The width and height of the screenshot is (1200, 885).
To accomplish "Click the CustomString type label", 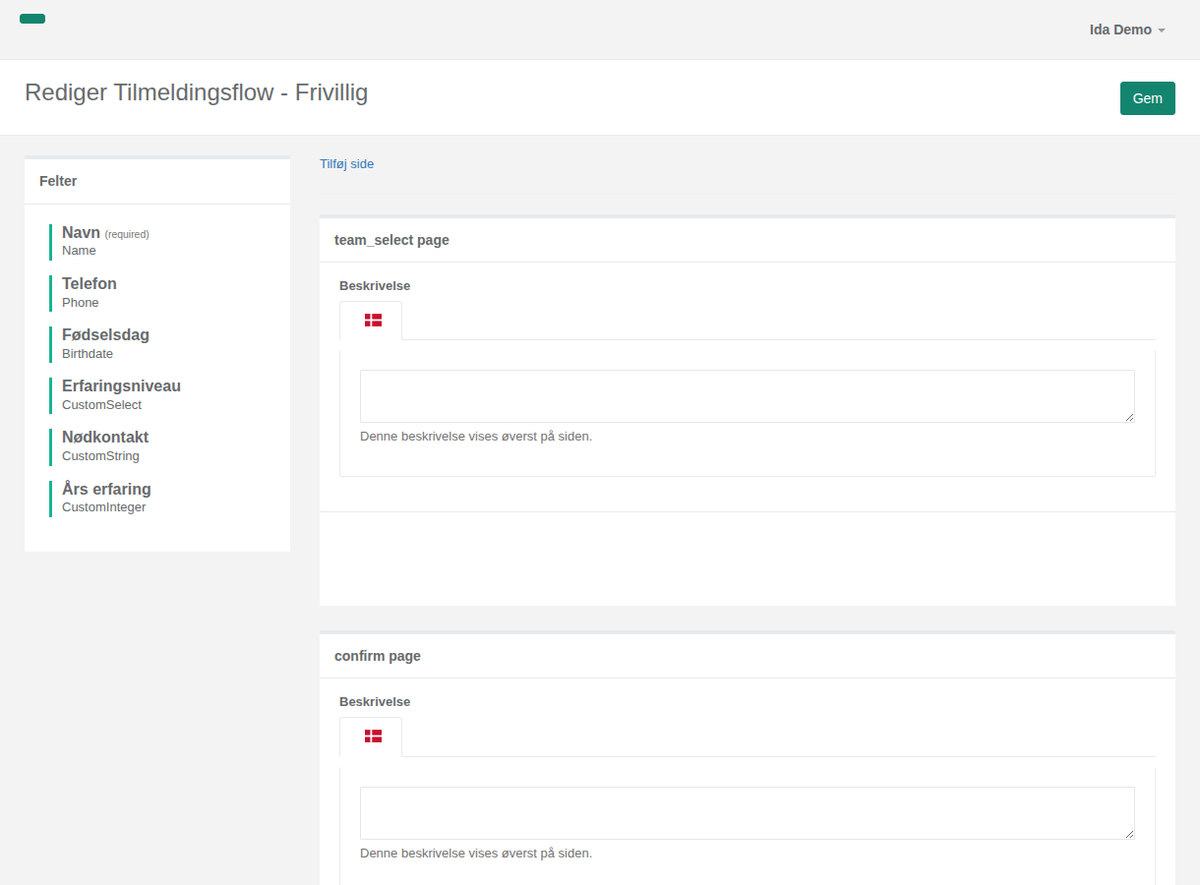I will tap(101, 456).
